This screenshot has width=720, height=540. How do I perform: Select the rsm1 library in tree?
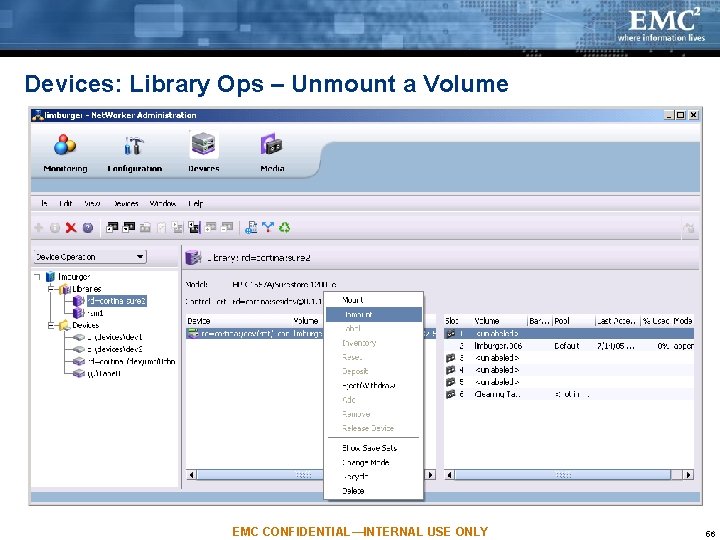click(95, 313)
